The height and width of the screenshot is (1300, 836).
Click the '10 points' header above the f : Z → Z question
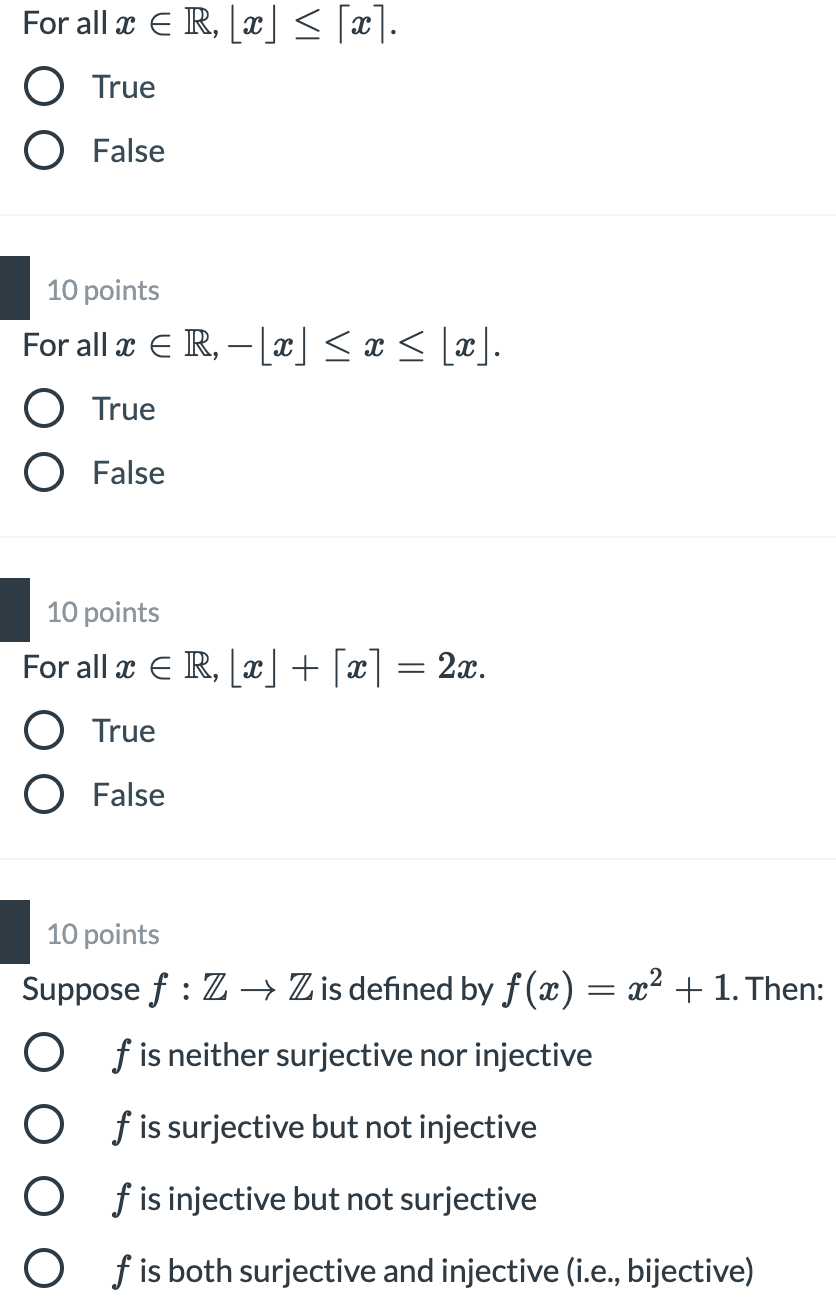tap(102, 934)
